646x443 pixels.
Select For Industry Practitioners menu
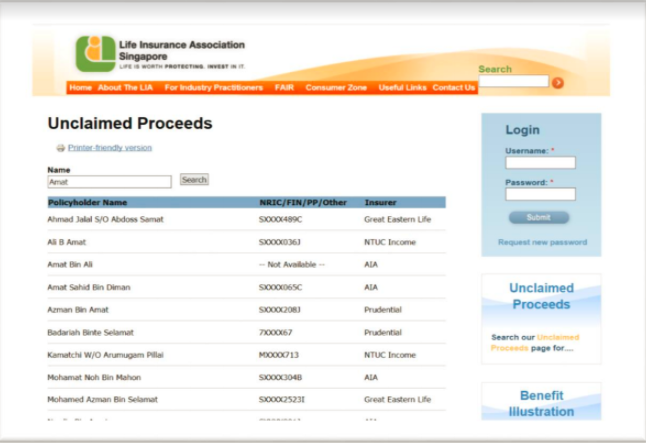[x=214, y=88]
